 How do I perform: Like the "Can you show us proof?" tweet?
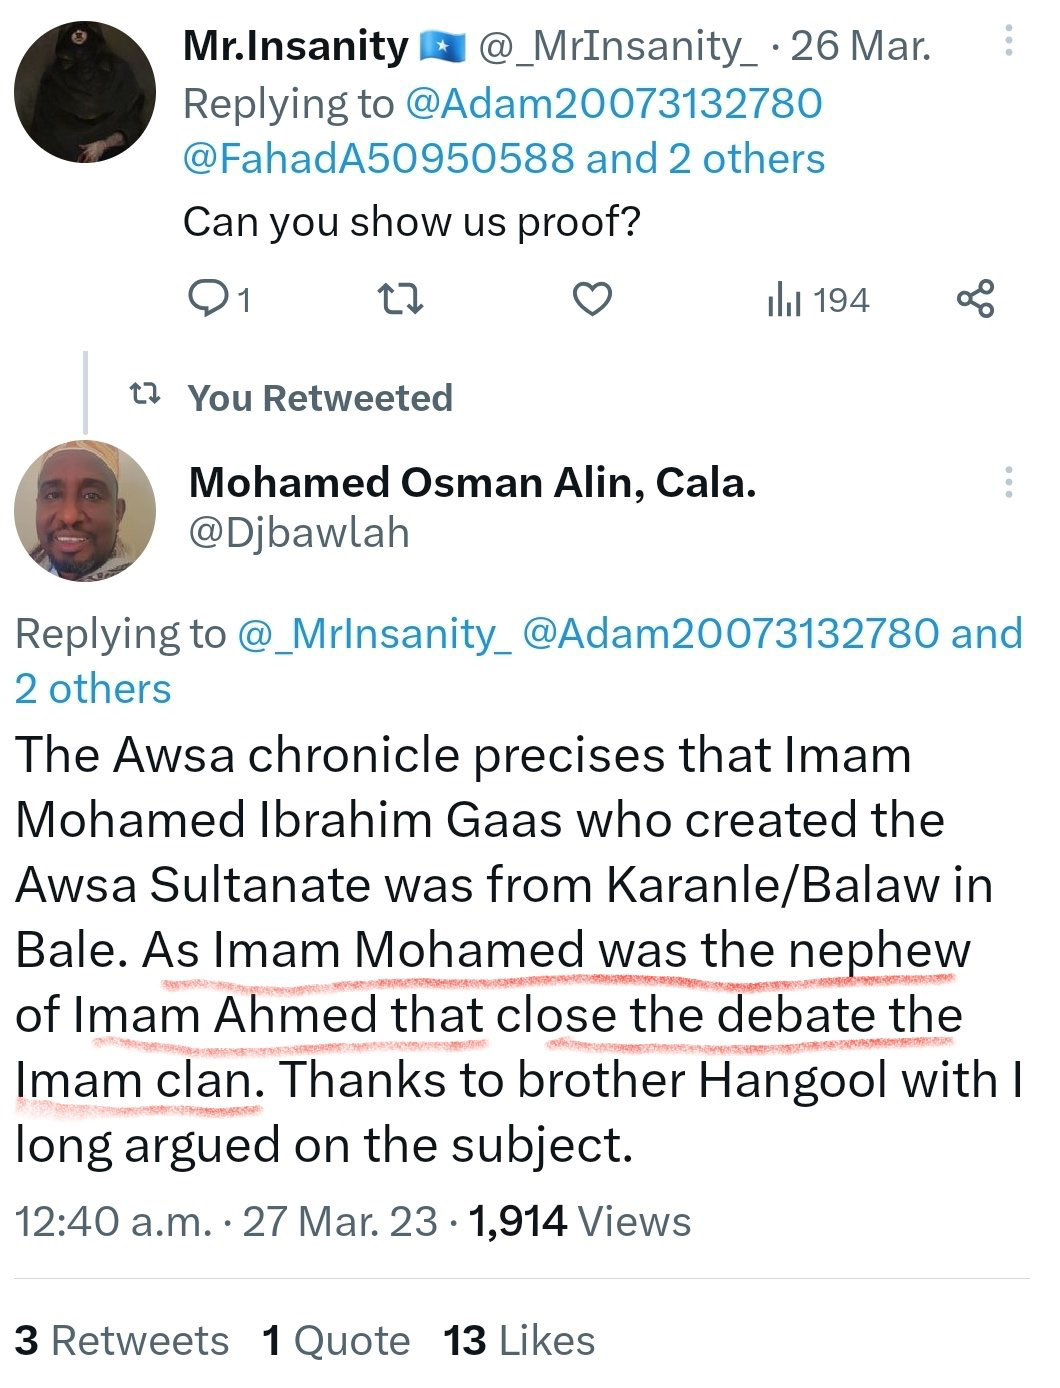[x=592, y=299]
